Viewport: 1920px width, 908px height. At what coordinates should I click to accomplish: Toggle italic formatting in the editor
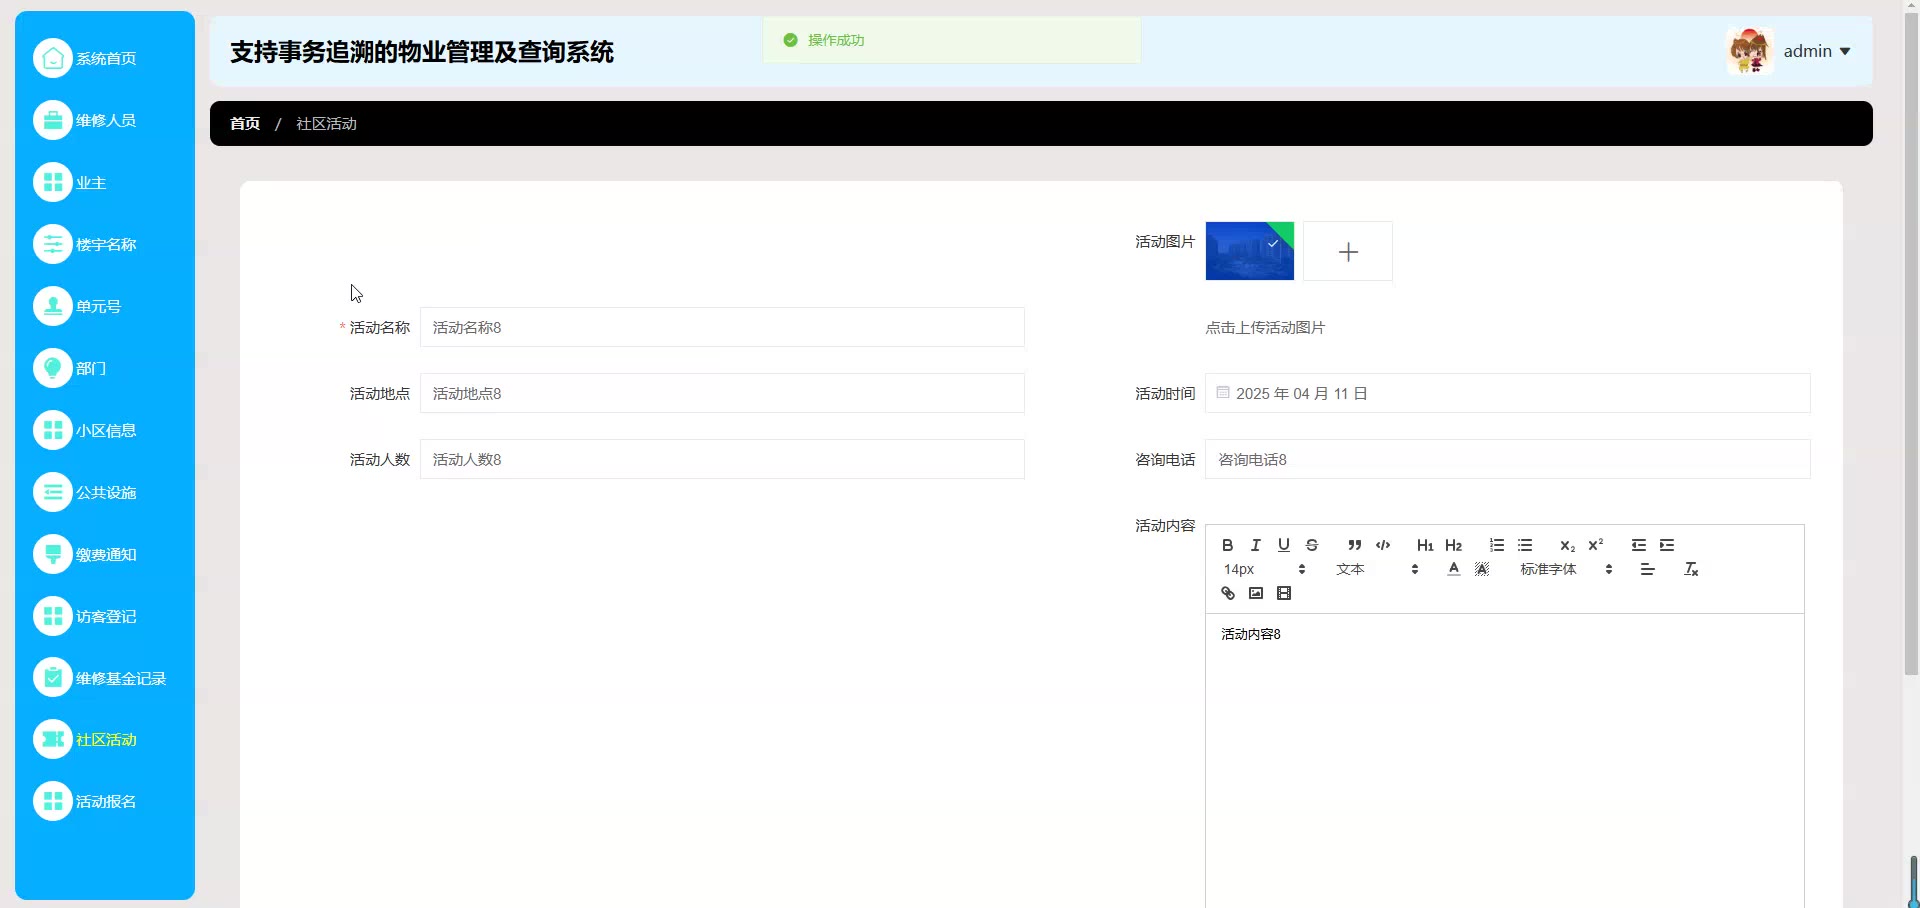point(1256,545)
